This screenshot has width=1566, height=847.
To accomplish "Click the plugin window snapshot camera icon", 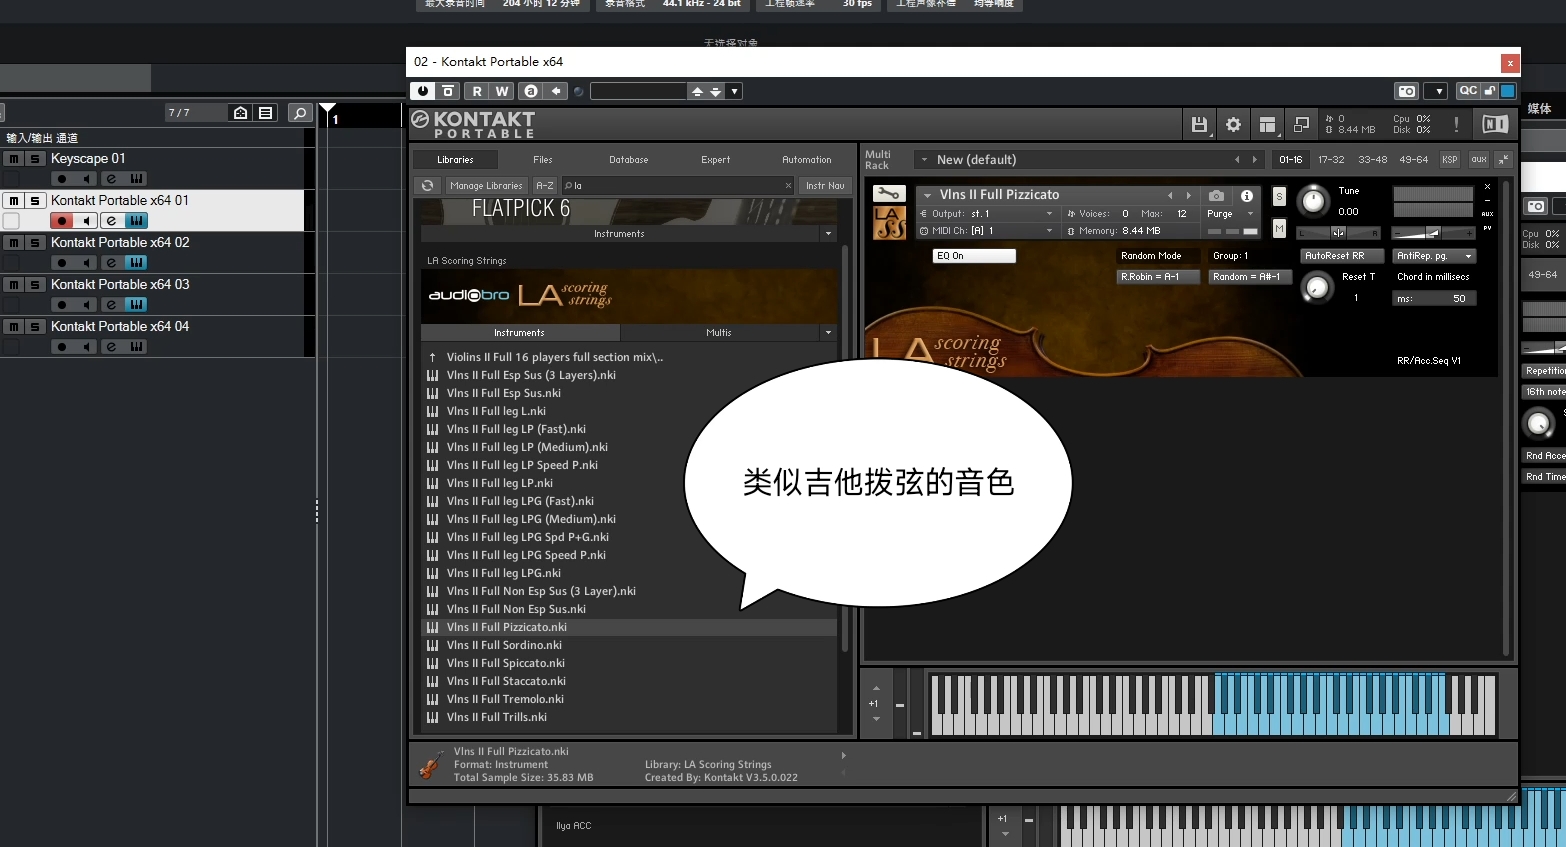I will (x=1407, y=91).
